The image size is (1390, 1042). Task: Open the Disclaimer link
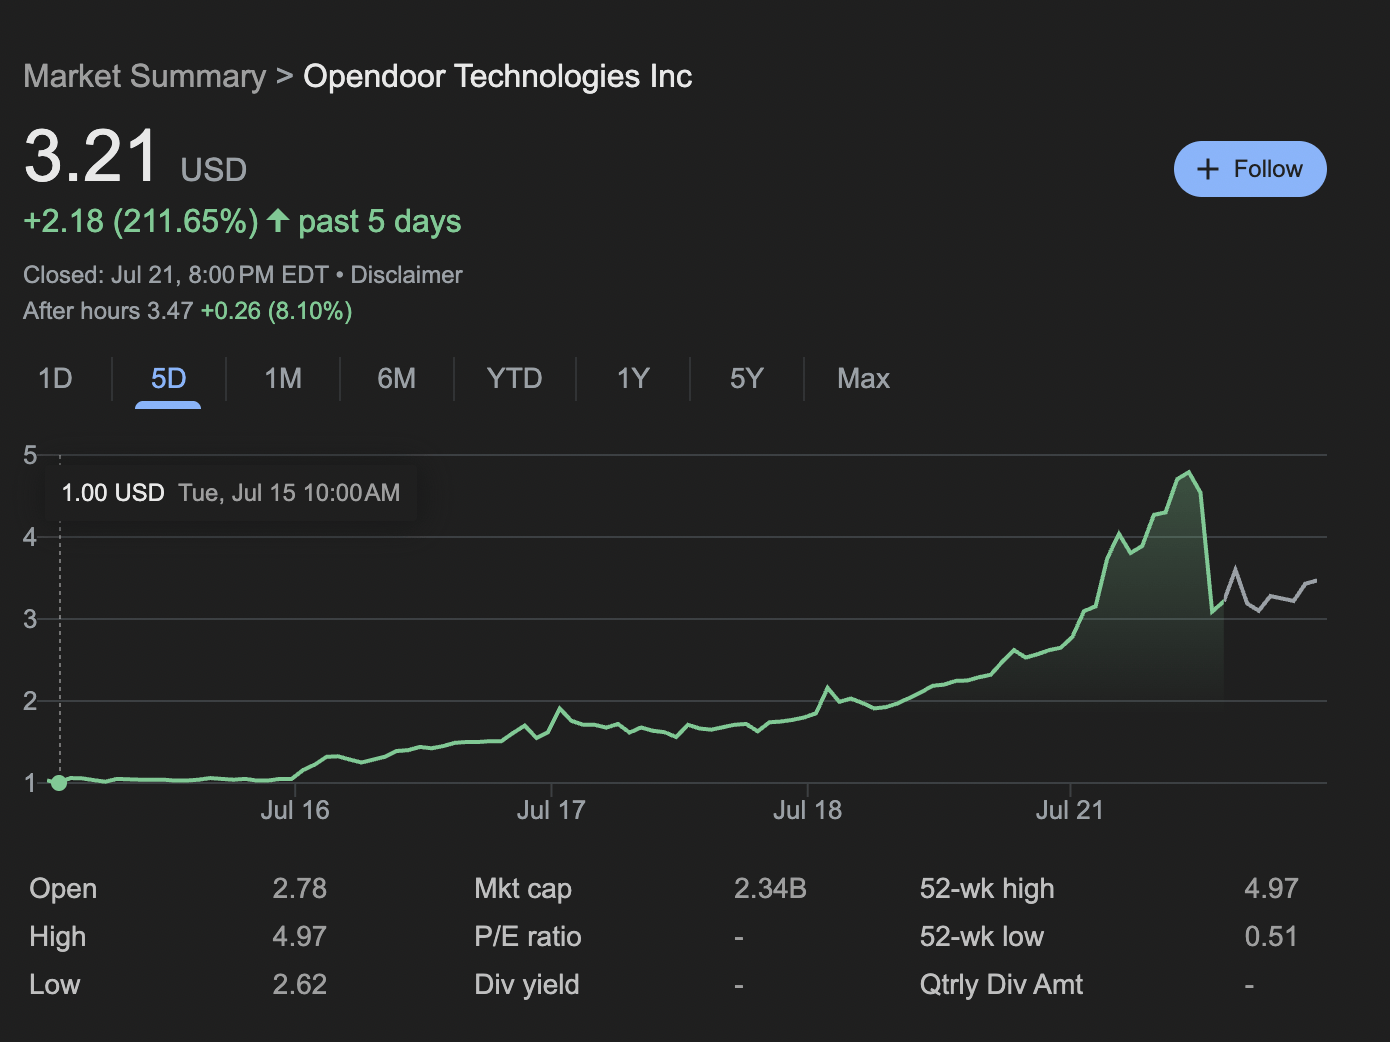pyautogui.click(x=406, y=275)
